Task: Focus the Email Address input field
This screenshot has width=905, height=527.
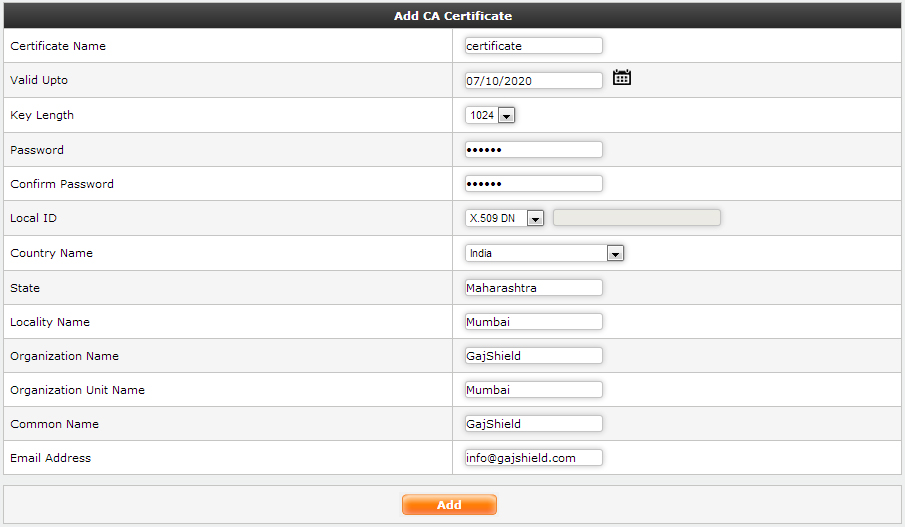Action: [x=533, y=458]
